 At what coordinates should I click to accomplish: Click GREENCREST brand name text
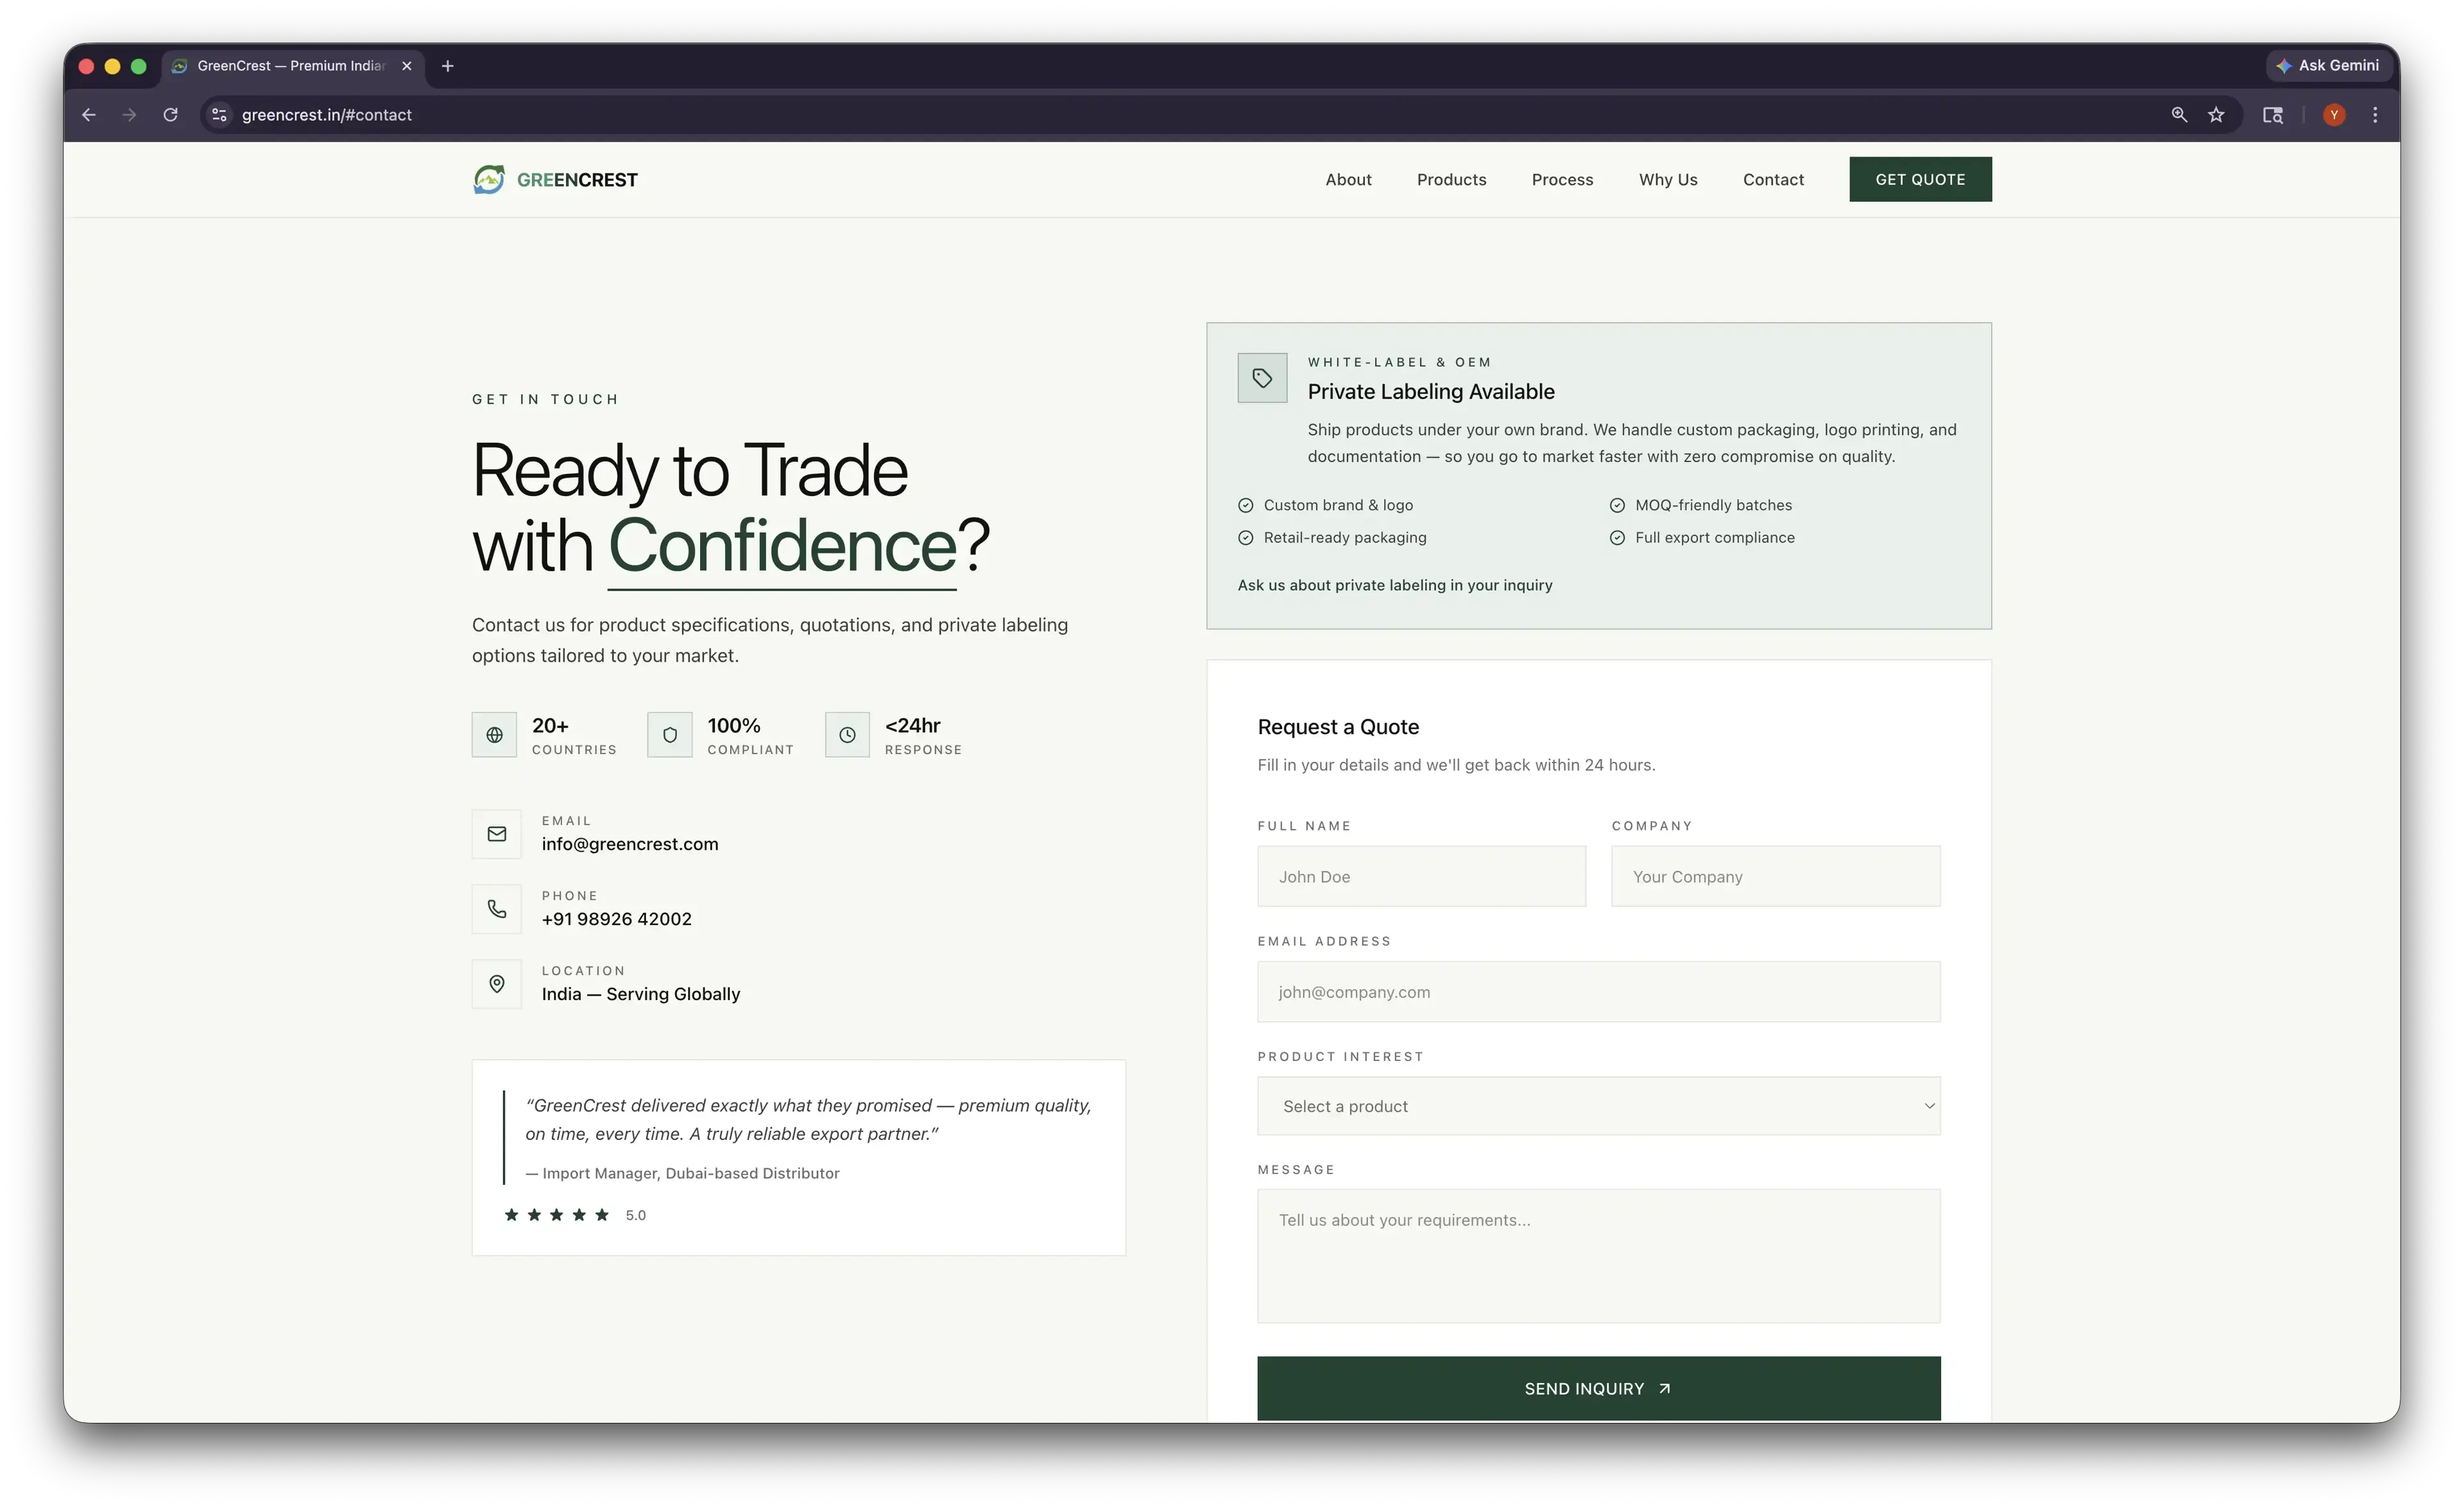tap(577, 180)
